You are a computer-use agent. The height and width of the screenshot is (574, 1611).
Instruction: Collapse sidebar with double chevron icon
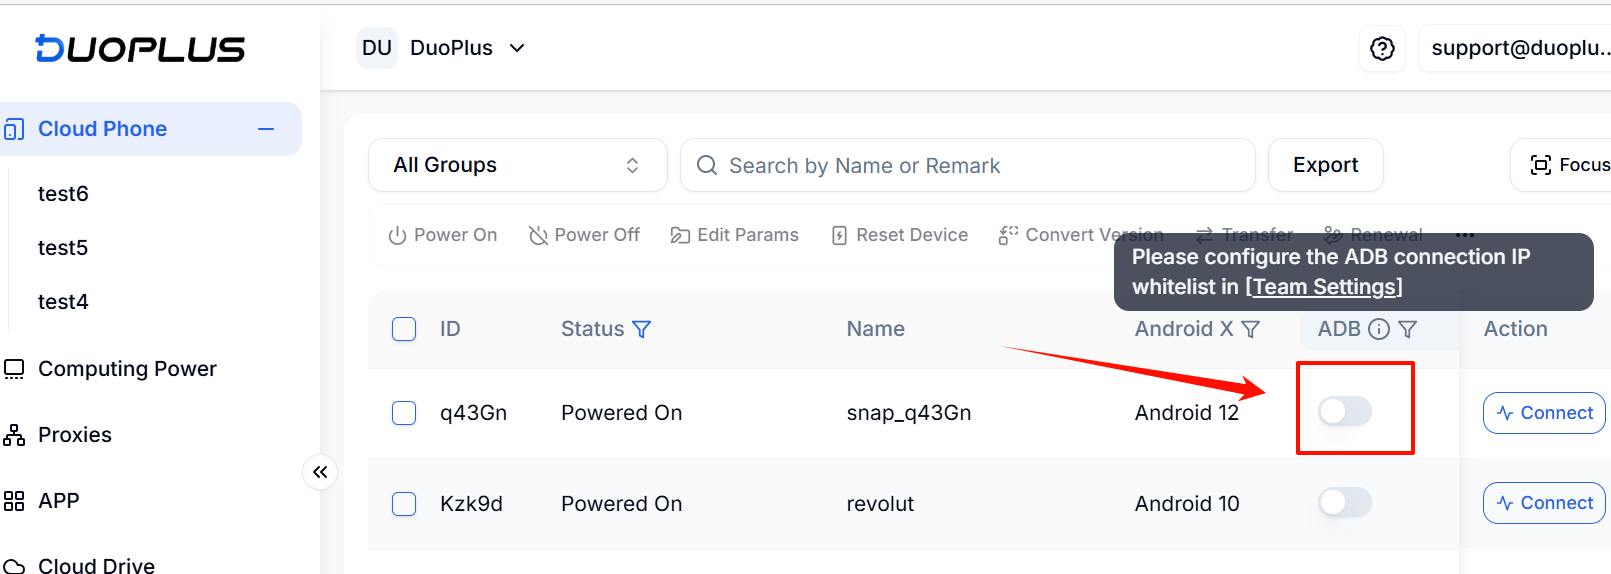pos(320,472)
